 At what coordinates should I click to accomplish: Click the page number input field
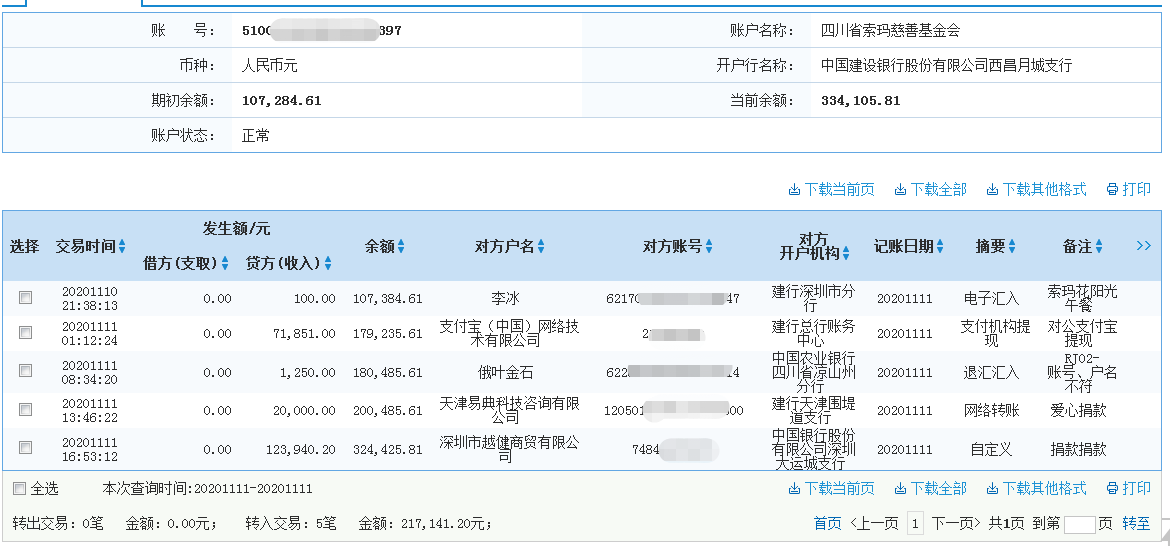tap(1080, 524)
